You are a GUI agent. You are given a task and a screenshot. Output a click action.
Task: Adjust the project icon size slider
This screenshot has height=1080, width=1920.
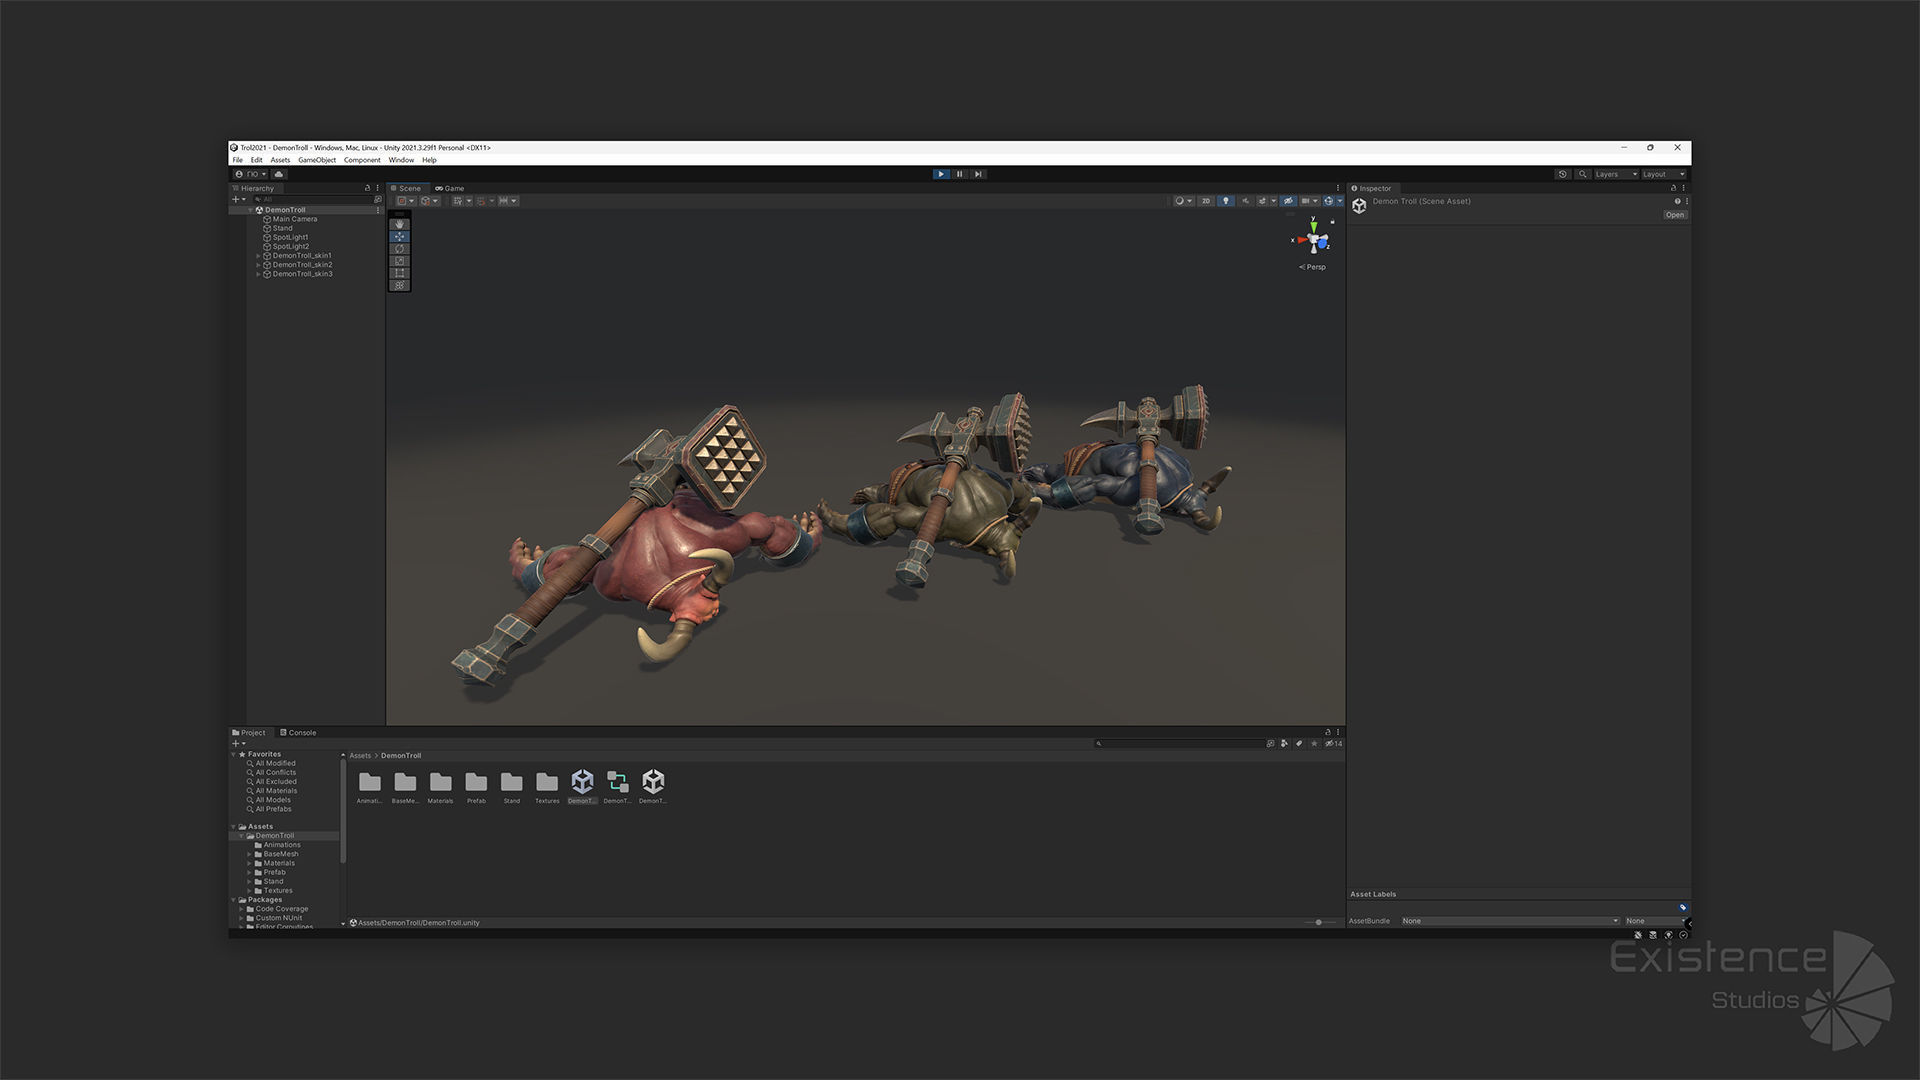pyautogui.click(x=1320, y=922)
